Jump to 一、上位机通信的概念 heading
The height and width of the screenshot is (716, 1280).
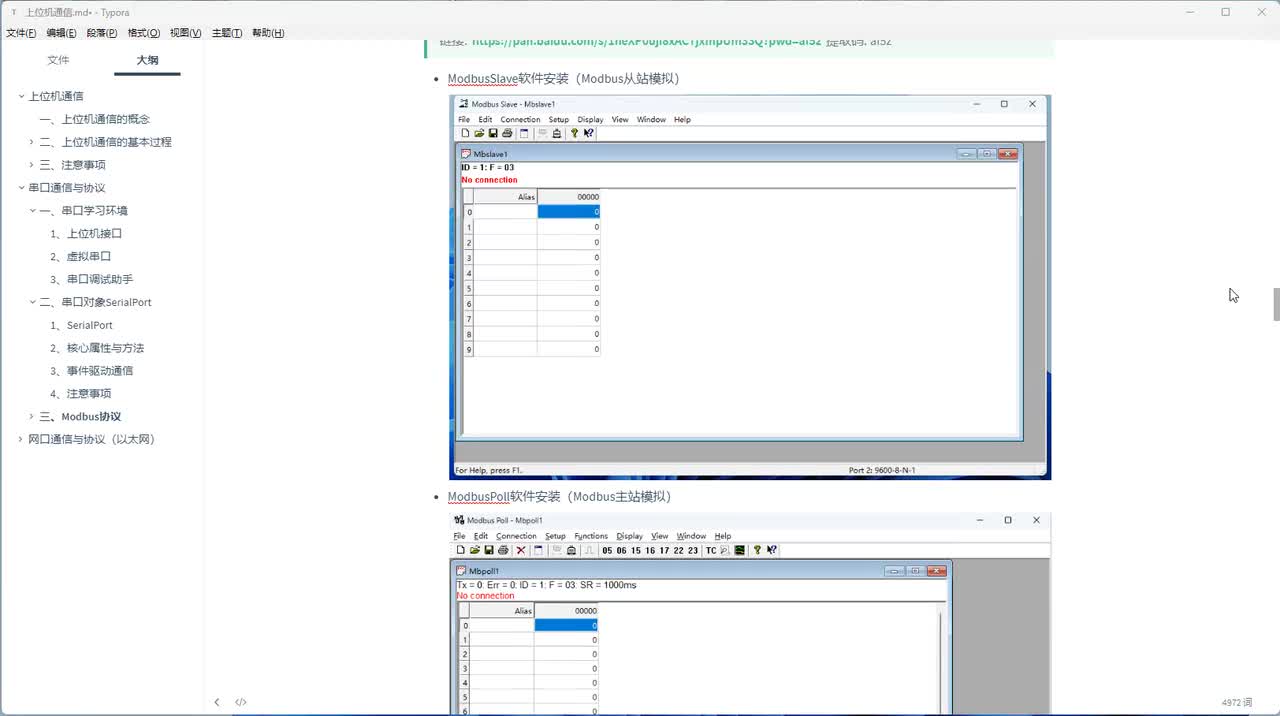point(95,119)
